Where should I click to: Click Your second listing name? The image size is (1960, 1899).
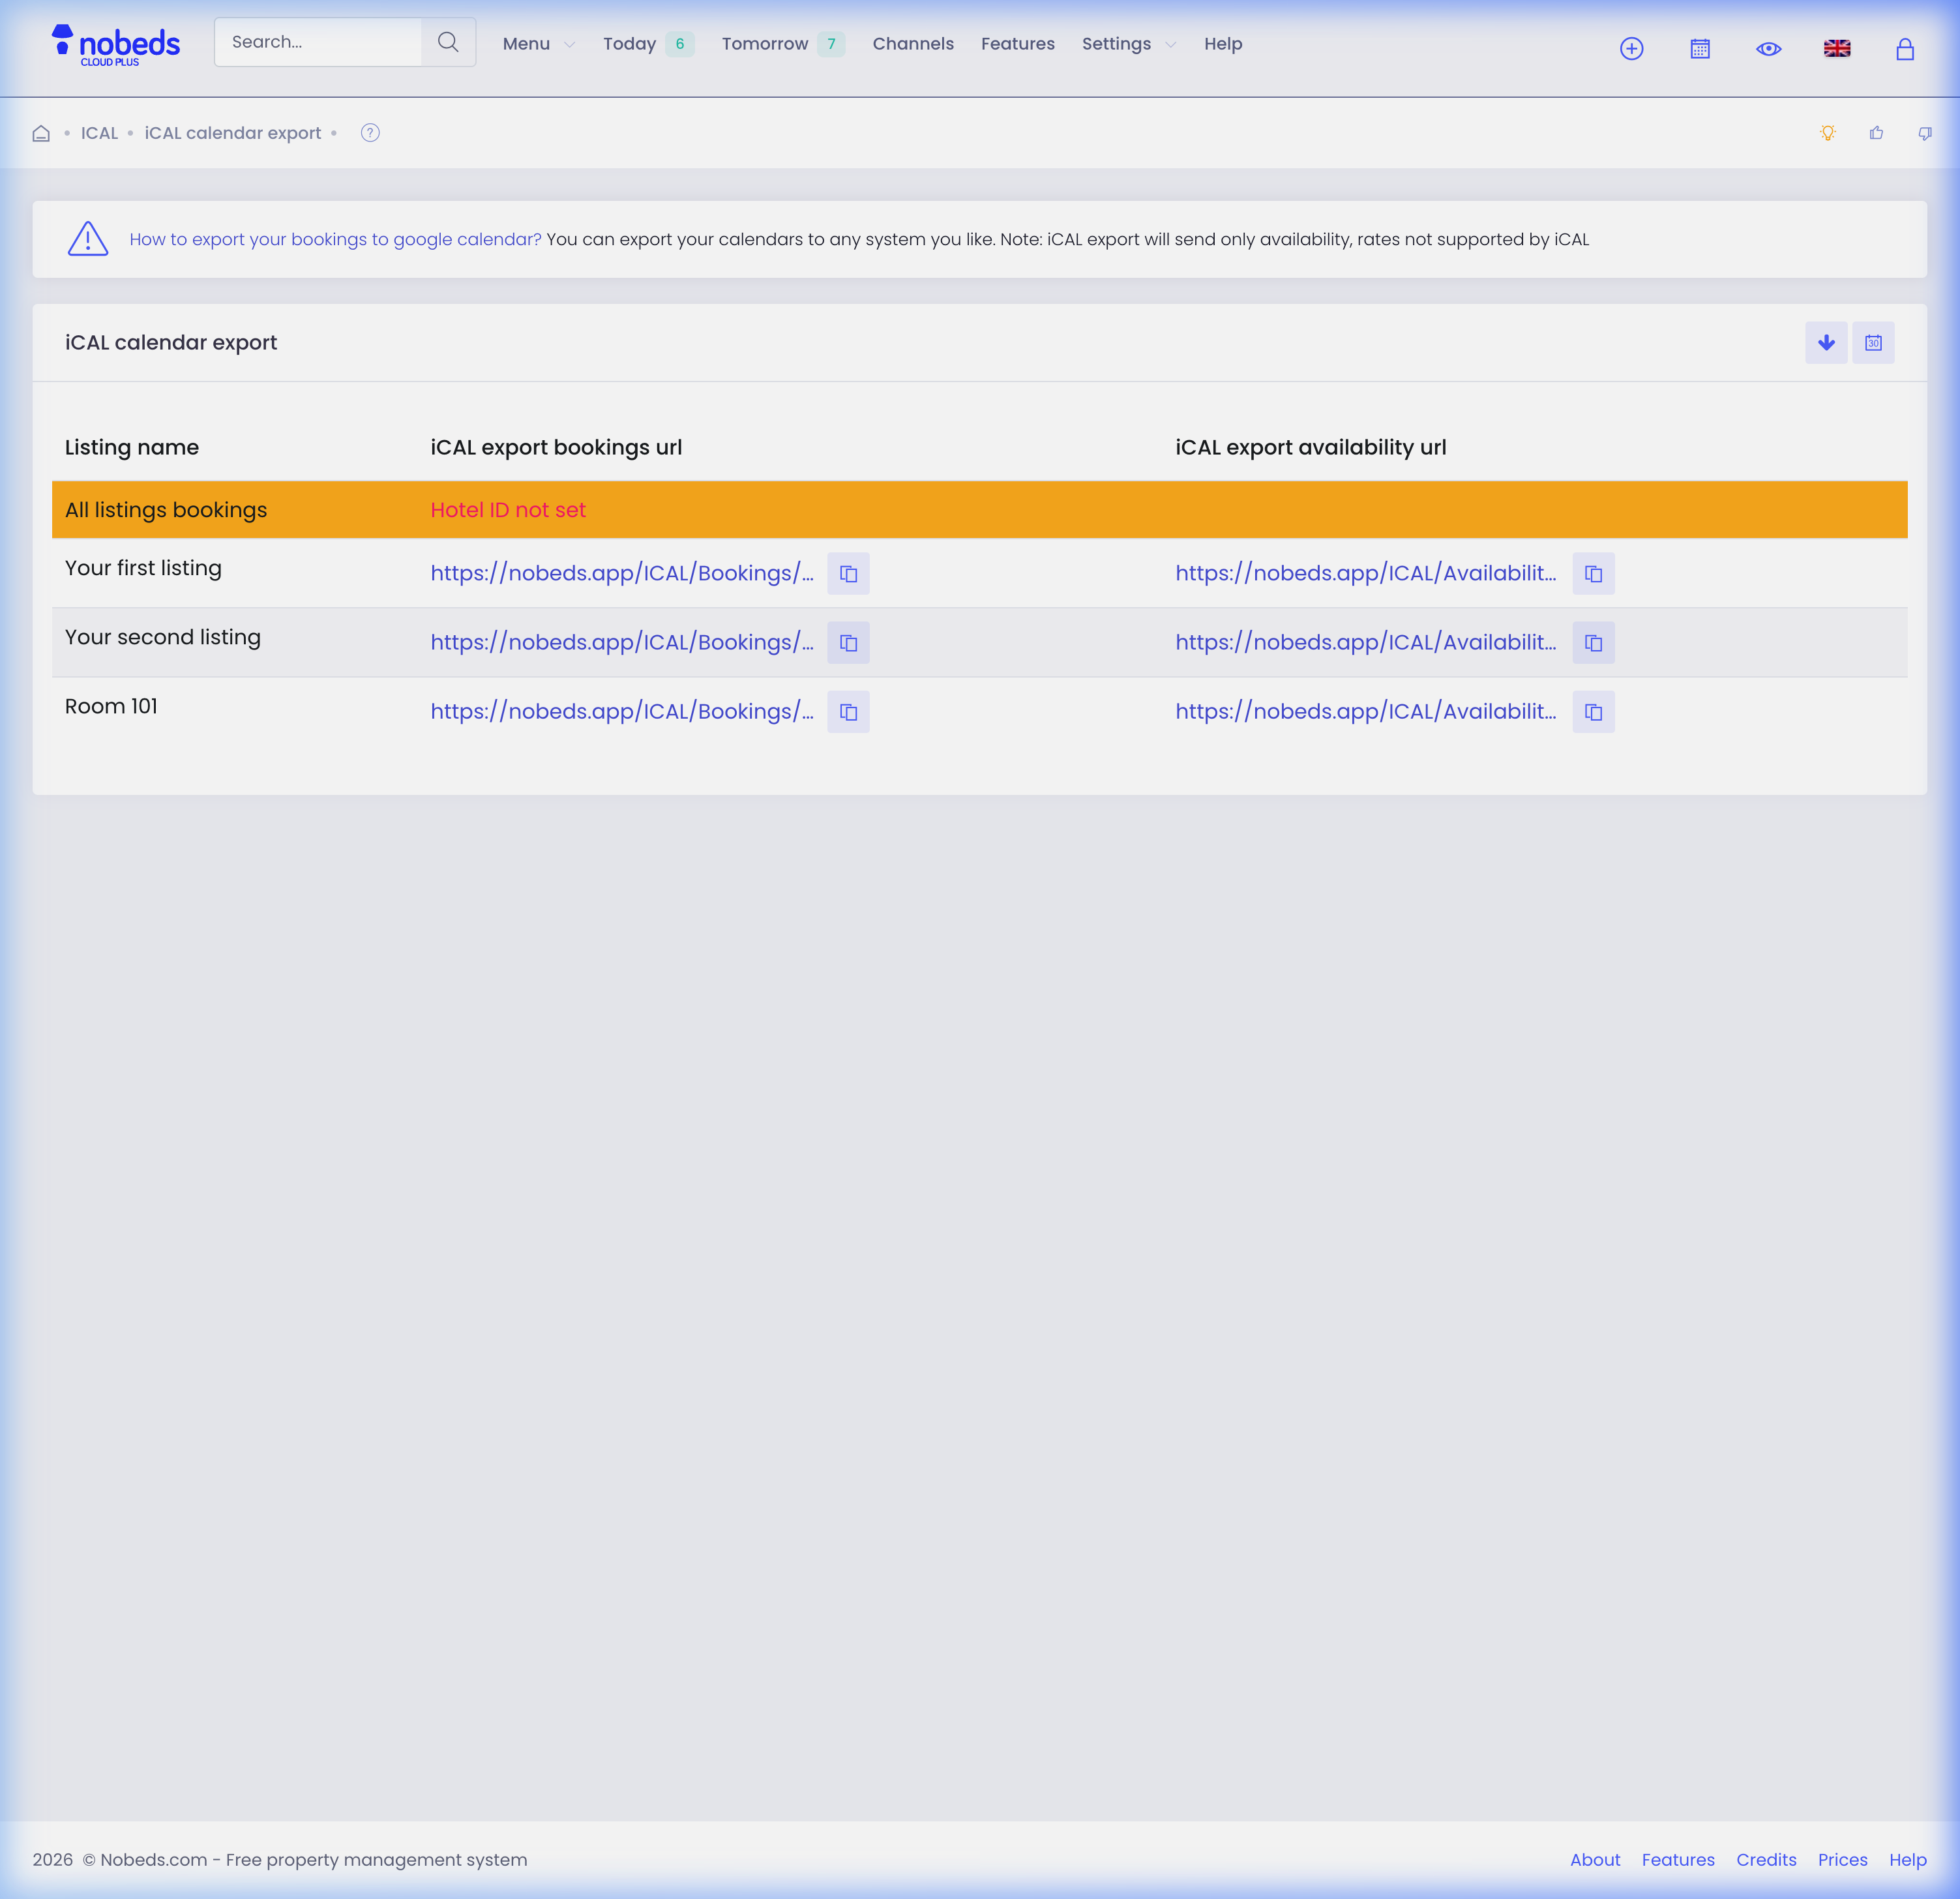click(x=163, y=637)
